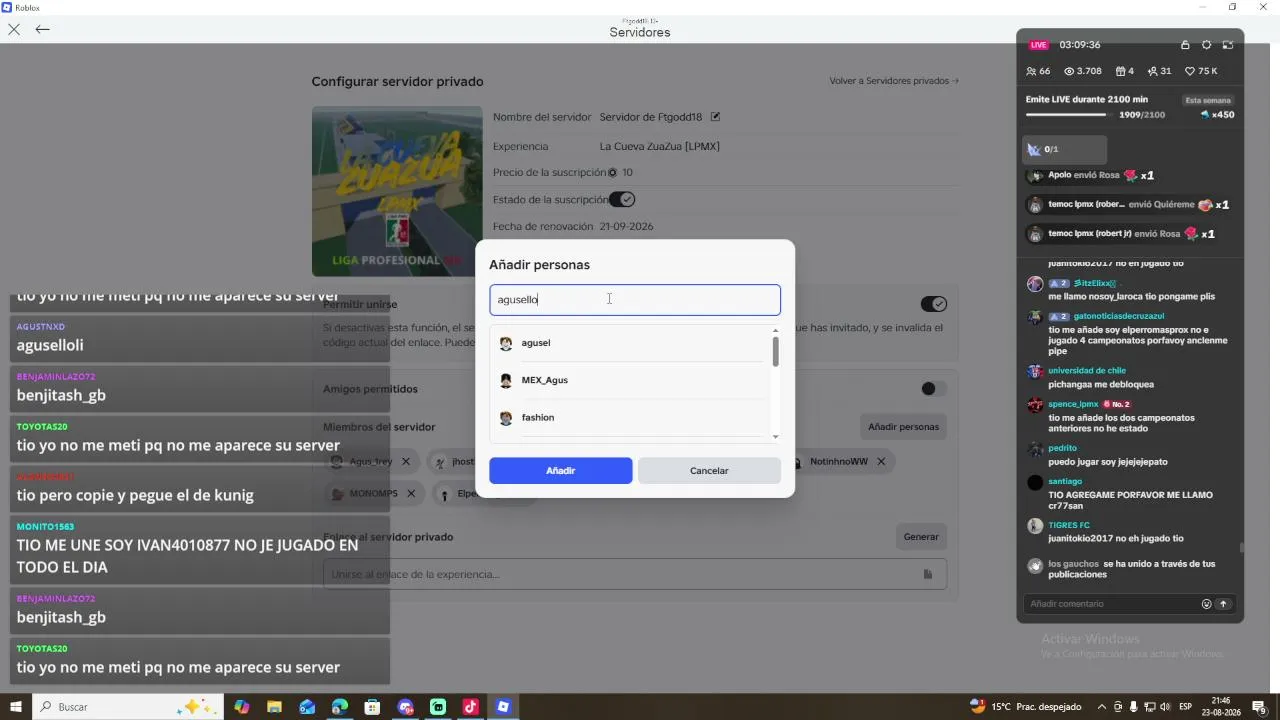Open TikTok from the taskbar
This screenshot has height=720, width=1280.
[470, 707]
